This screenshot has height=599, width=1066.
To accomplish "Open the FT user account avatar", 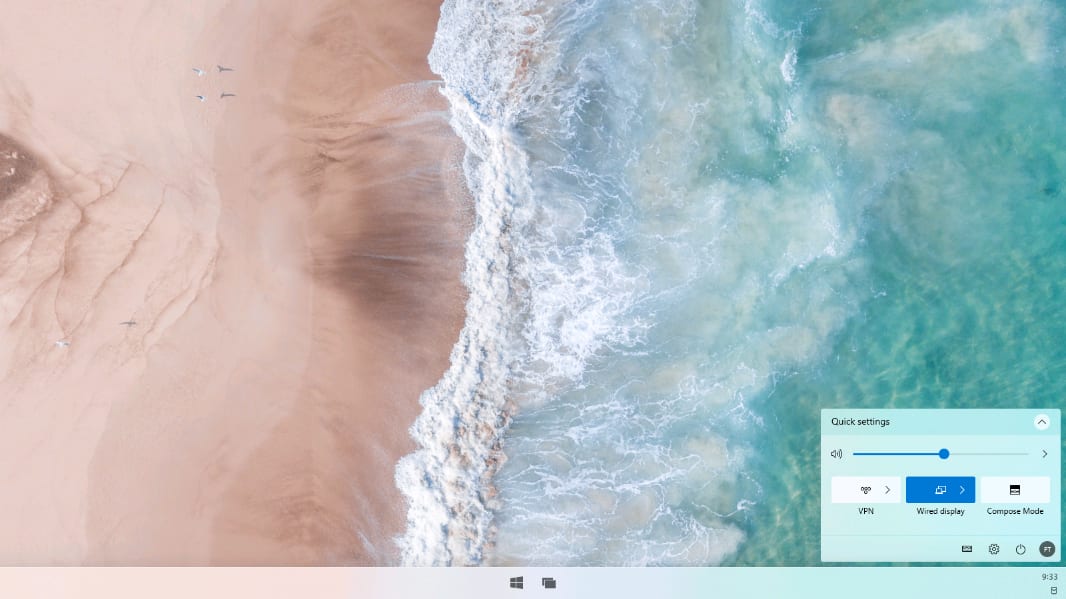I will pos(1047,549).
